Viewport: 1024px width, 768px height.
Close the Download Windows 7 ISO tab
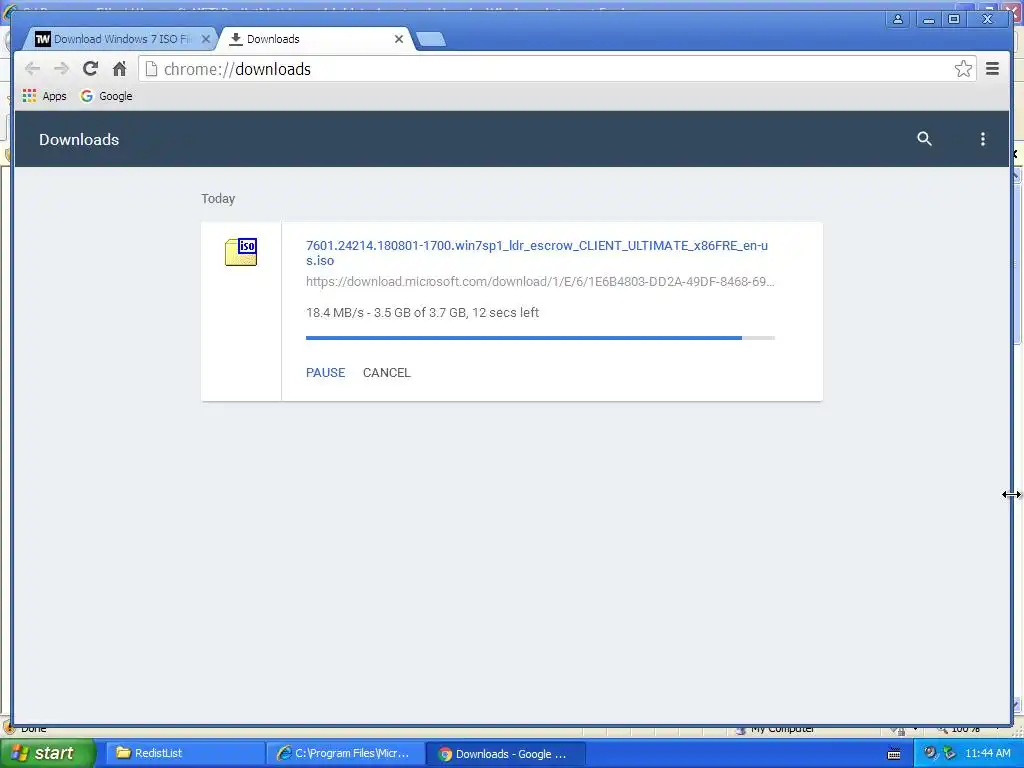[x=205, y=39]
